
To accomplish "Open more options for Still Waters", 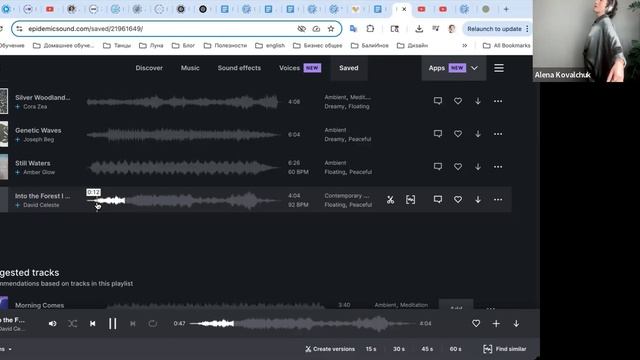I will [498, 167].
